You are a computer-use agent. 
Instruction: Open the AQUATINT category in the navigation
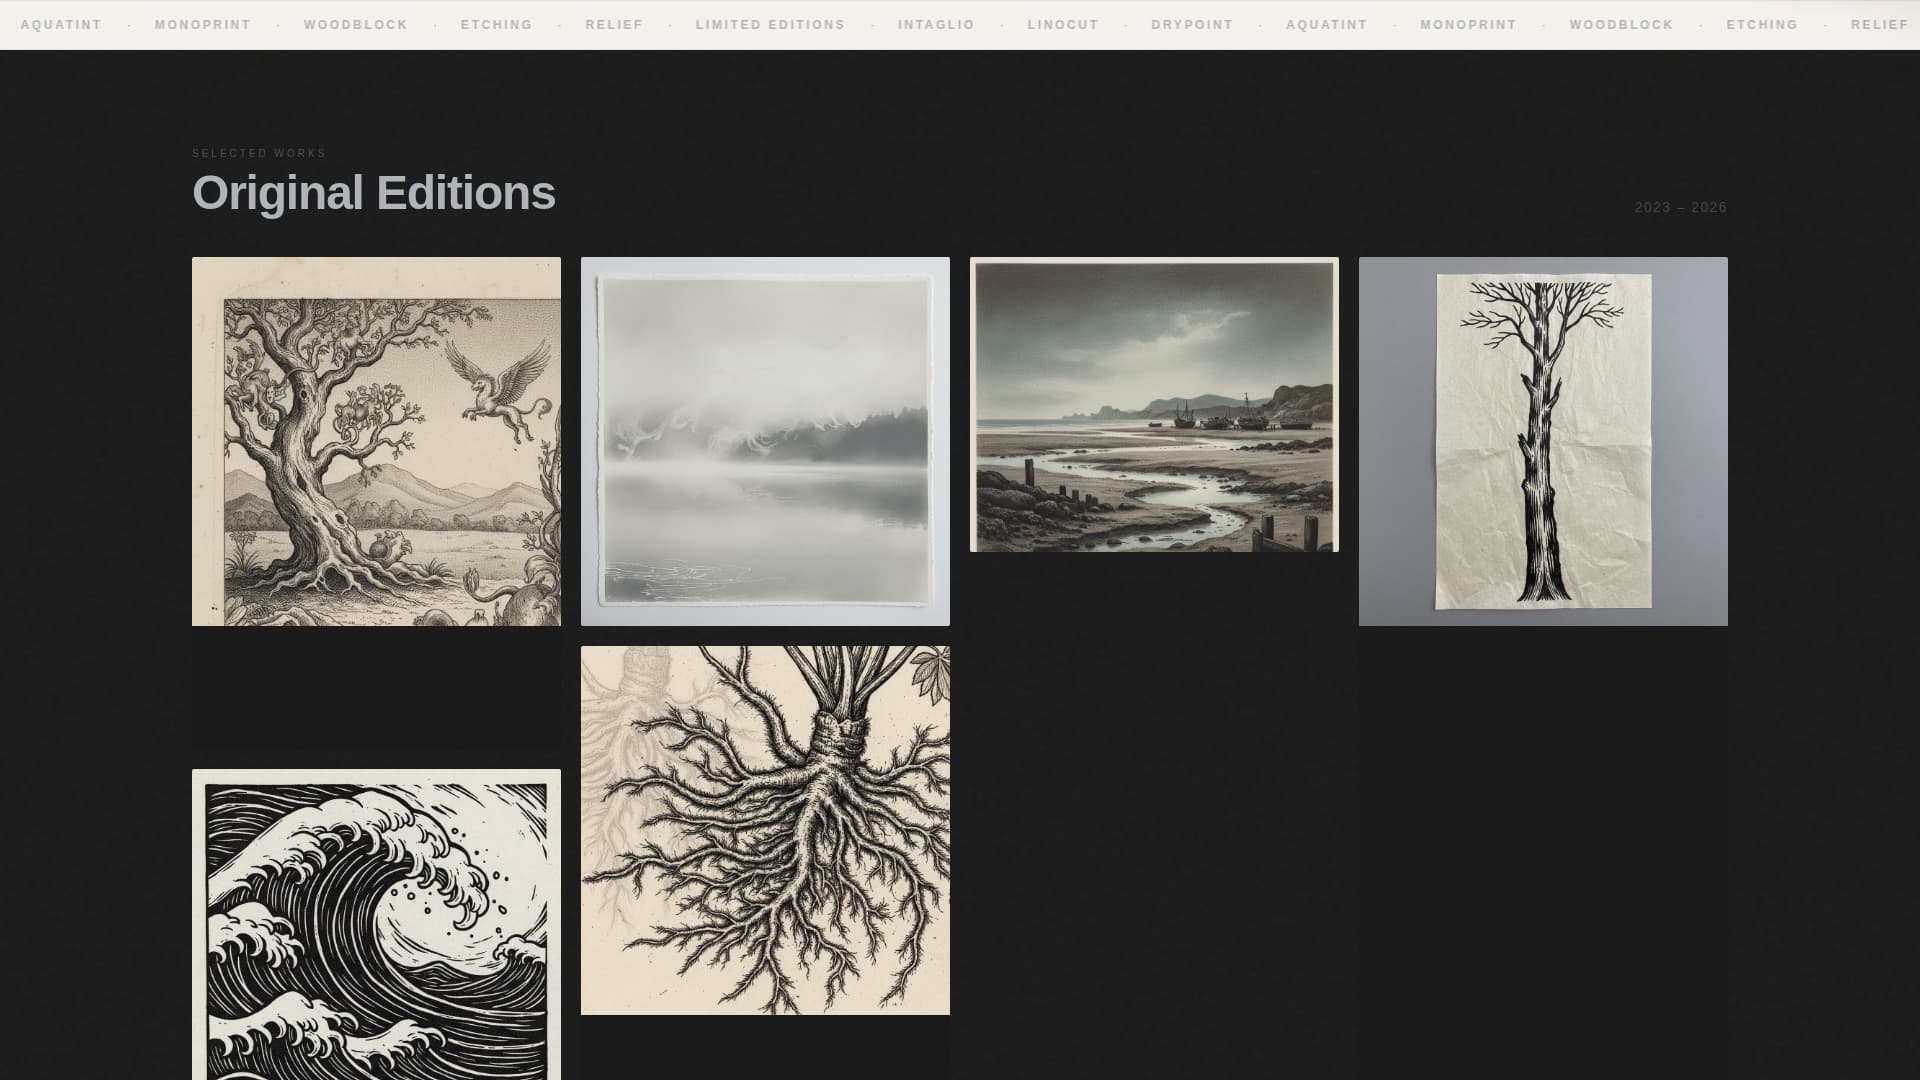coord(61,25)
